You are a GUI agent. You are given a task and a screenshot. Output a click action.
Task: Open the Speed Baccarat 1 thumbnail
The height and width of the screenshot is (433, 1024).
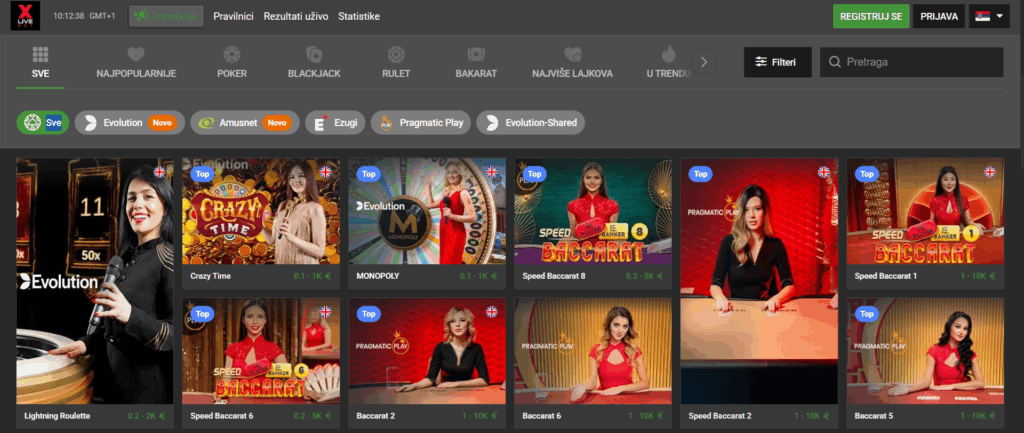pyautogui.click(x=925, y=211)
